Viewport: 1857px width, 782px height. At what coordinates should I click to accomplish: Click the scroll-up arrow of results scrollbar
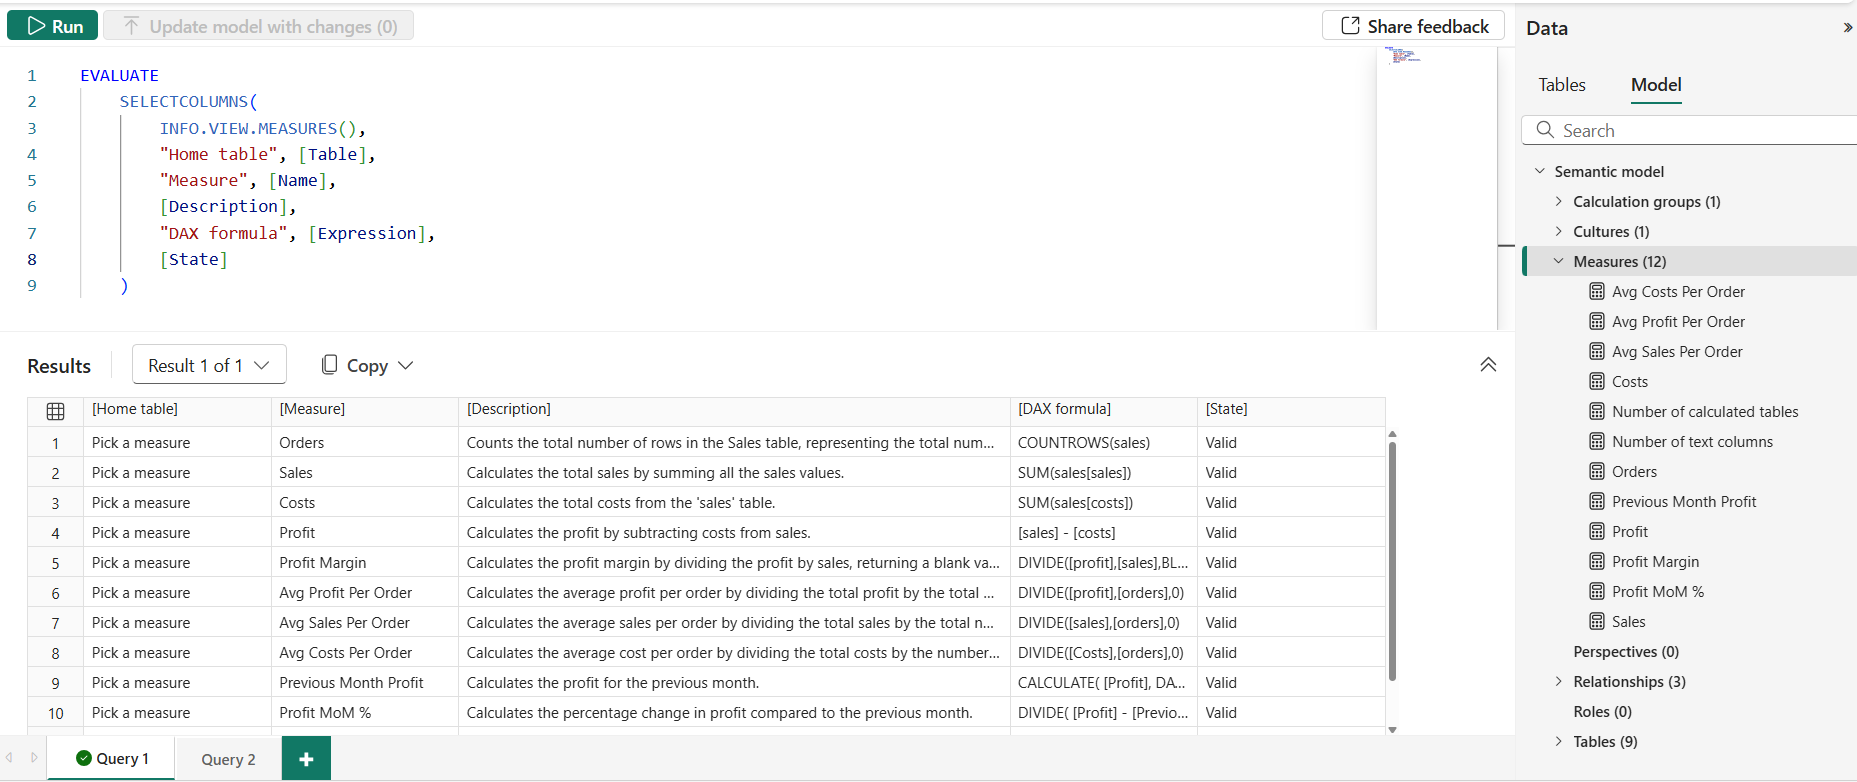1392,435
